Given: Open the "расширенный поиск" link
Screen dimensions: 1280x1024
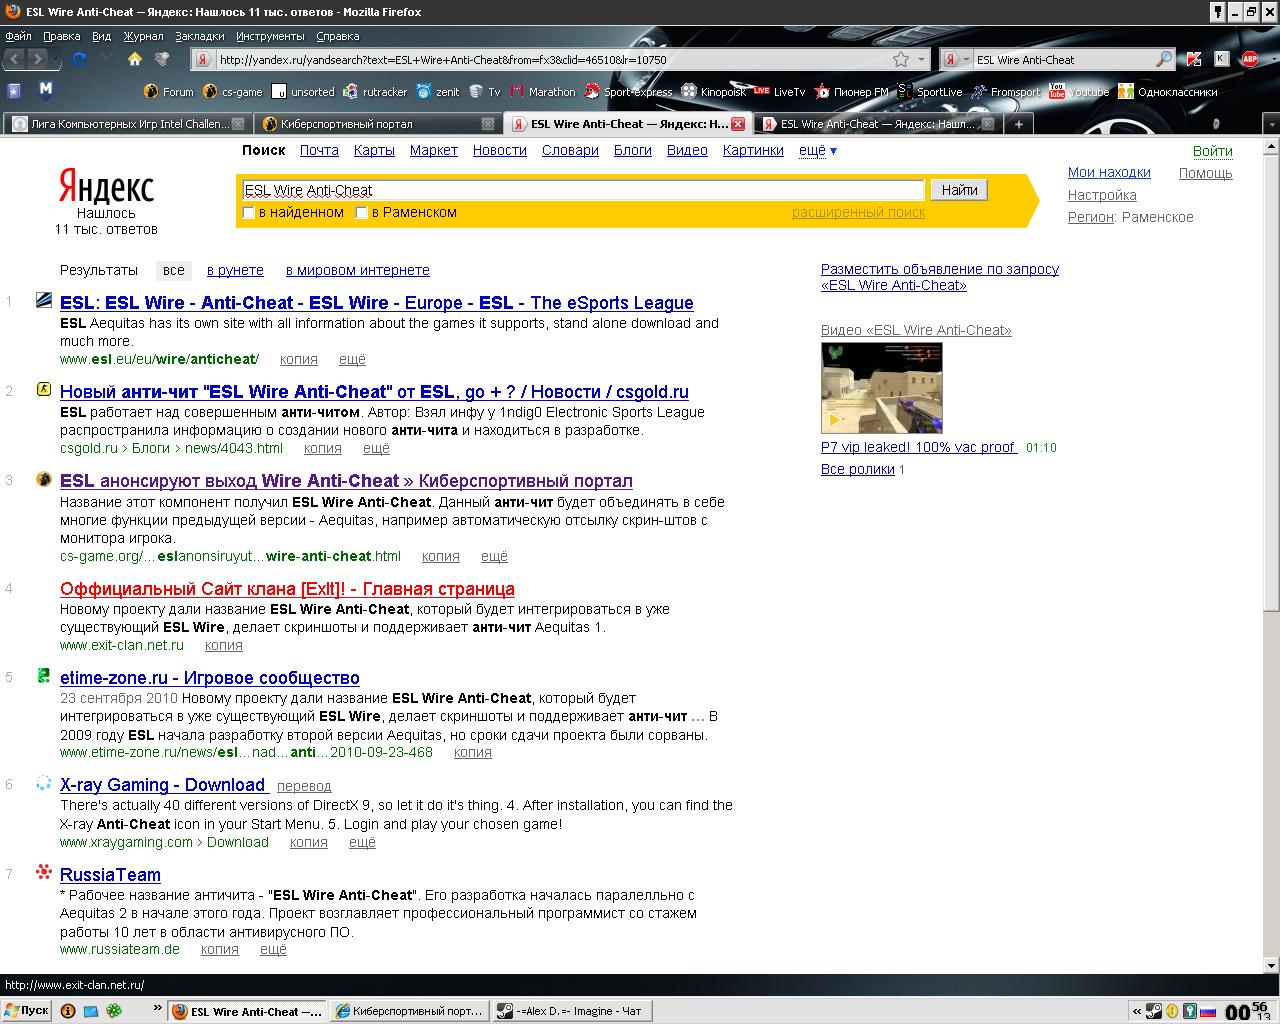Looking at the screenshot, I should pyautogui.click(x=858, y=212).
